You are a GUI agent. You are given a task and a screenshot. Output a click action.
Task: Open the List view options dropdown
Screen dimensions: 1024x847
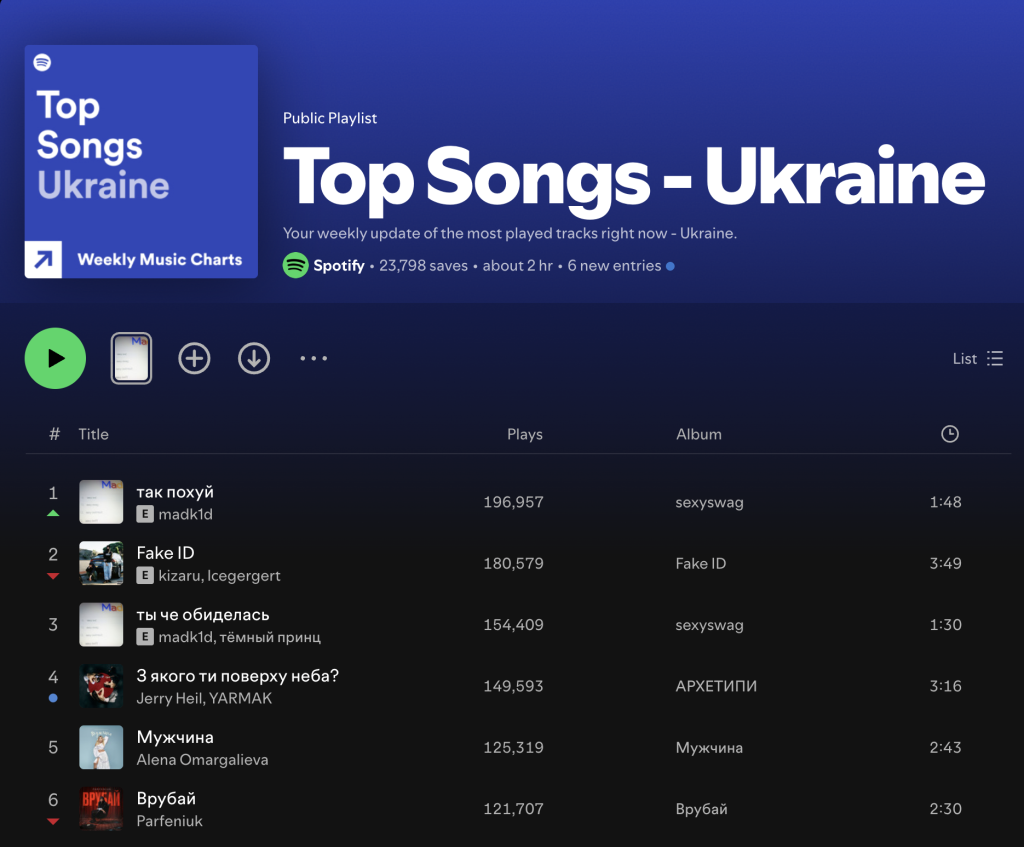978,359
